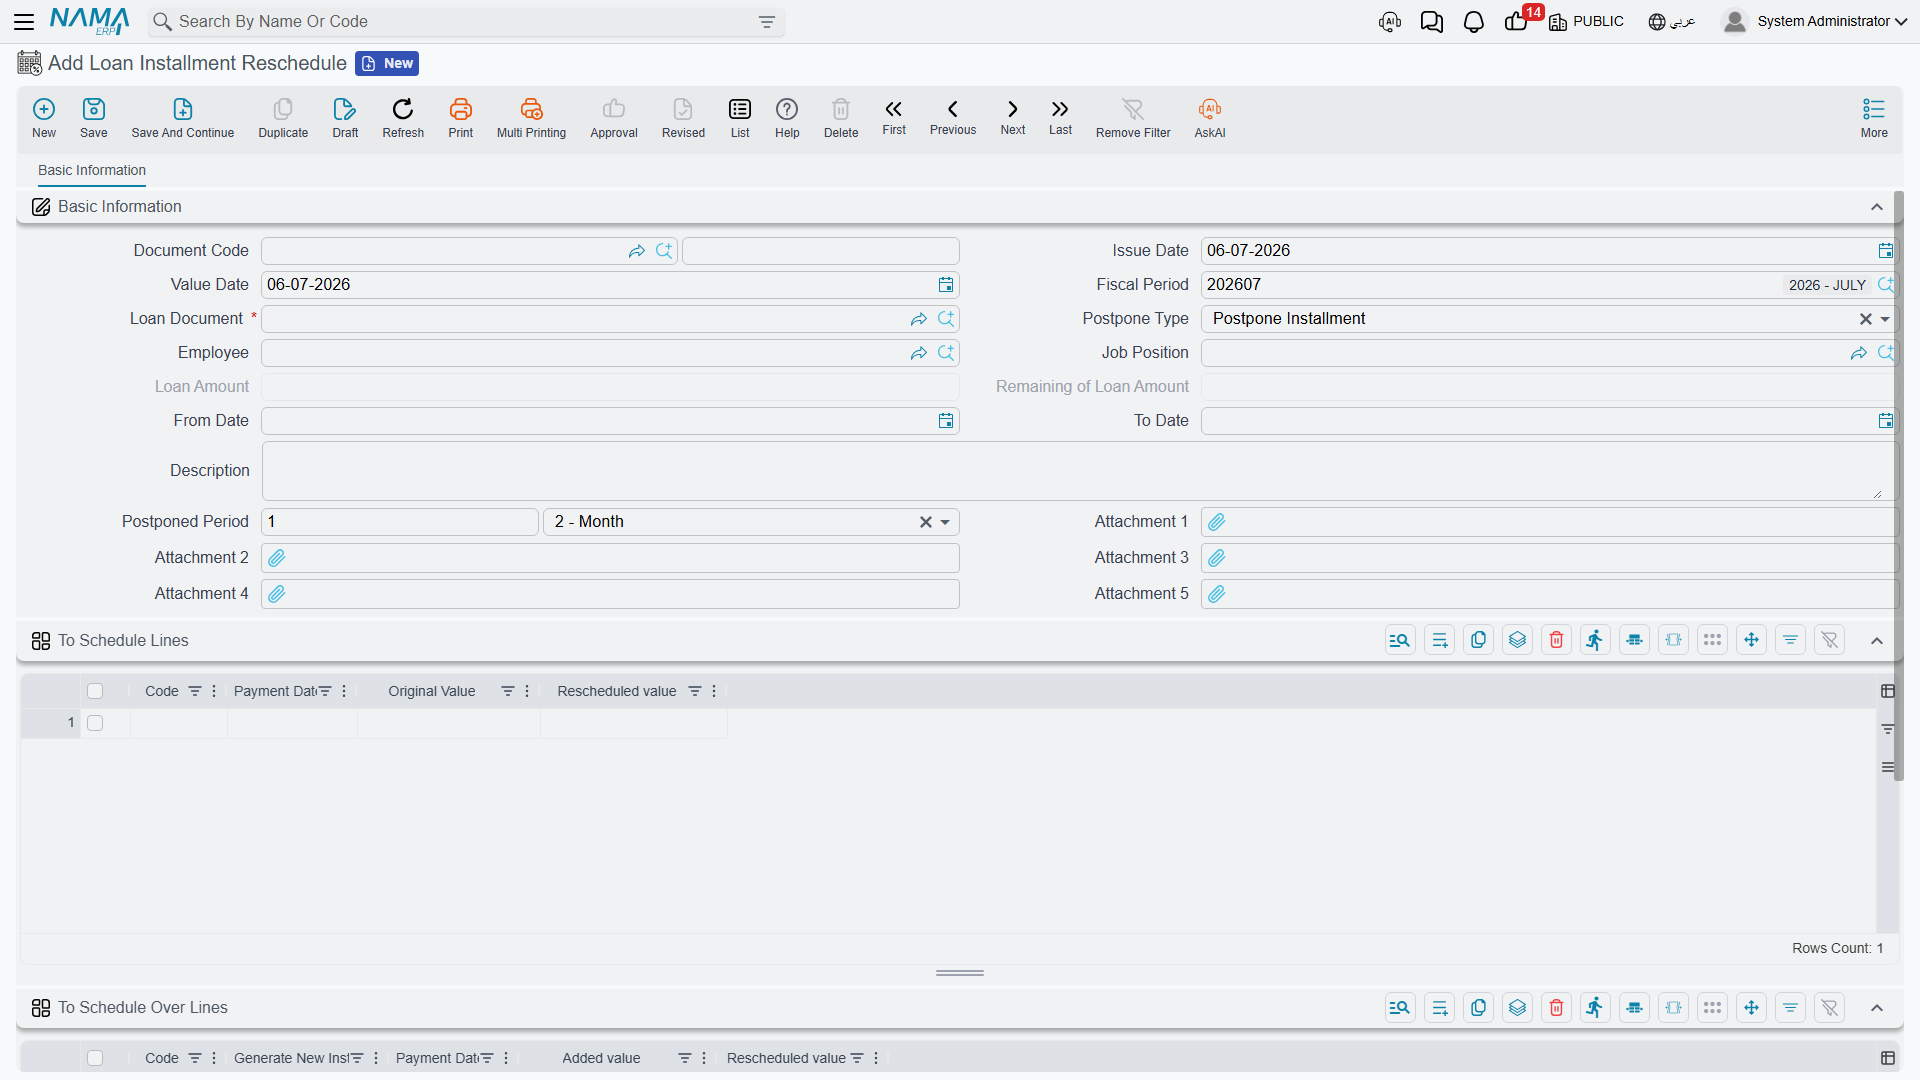Open the notifications bell icon
This screenshot has width=1920, height=1080.
coord(1473,22)
